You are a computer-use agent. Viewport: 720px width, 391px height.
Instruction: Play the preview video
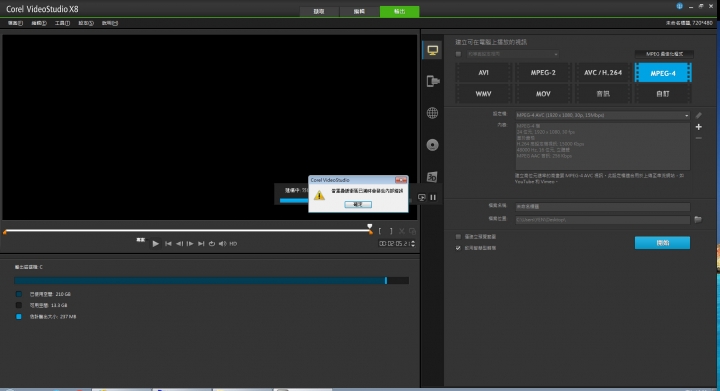click(x=156, y=244)
